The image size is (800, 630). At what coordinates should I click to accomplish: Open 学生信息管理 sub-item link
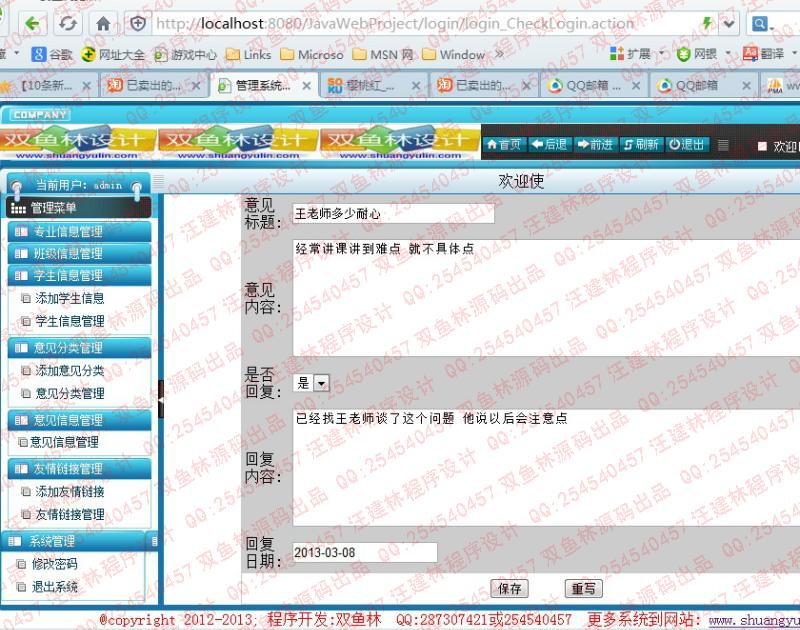pos(69,321)
